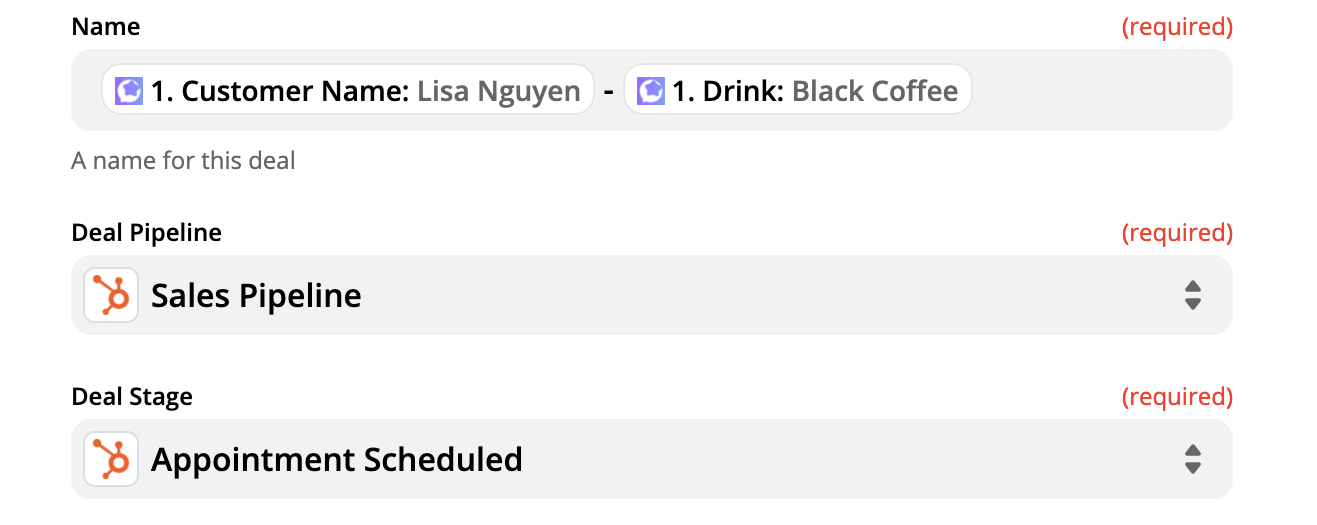Screen dimensions: 1317x525
Task: Select the Sales Pipeline dropdown text
Action: pos(256,296)
